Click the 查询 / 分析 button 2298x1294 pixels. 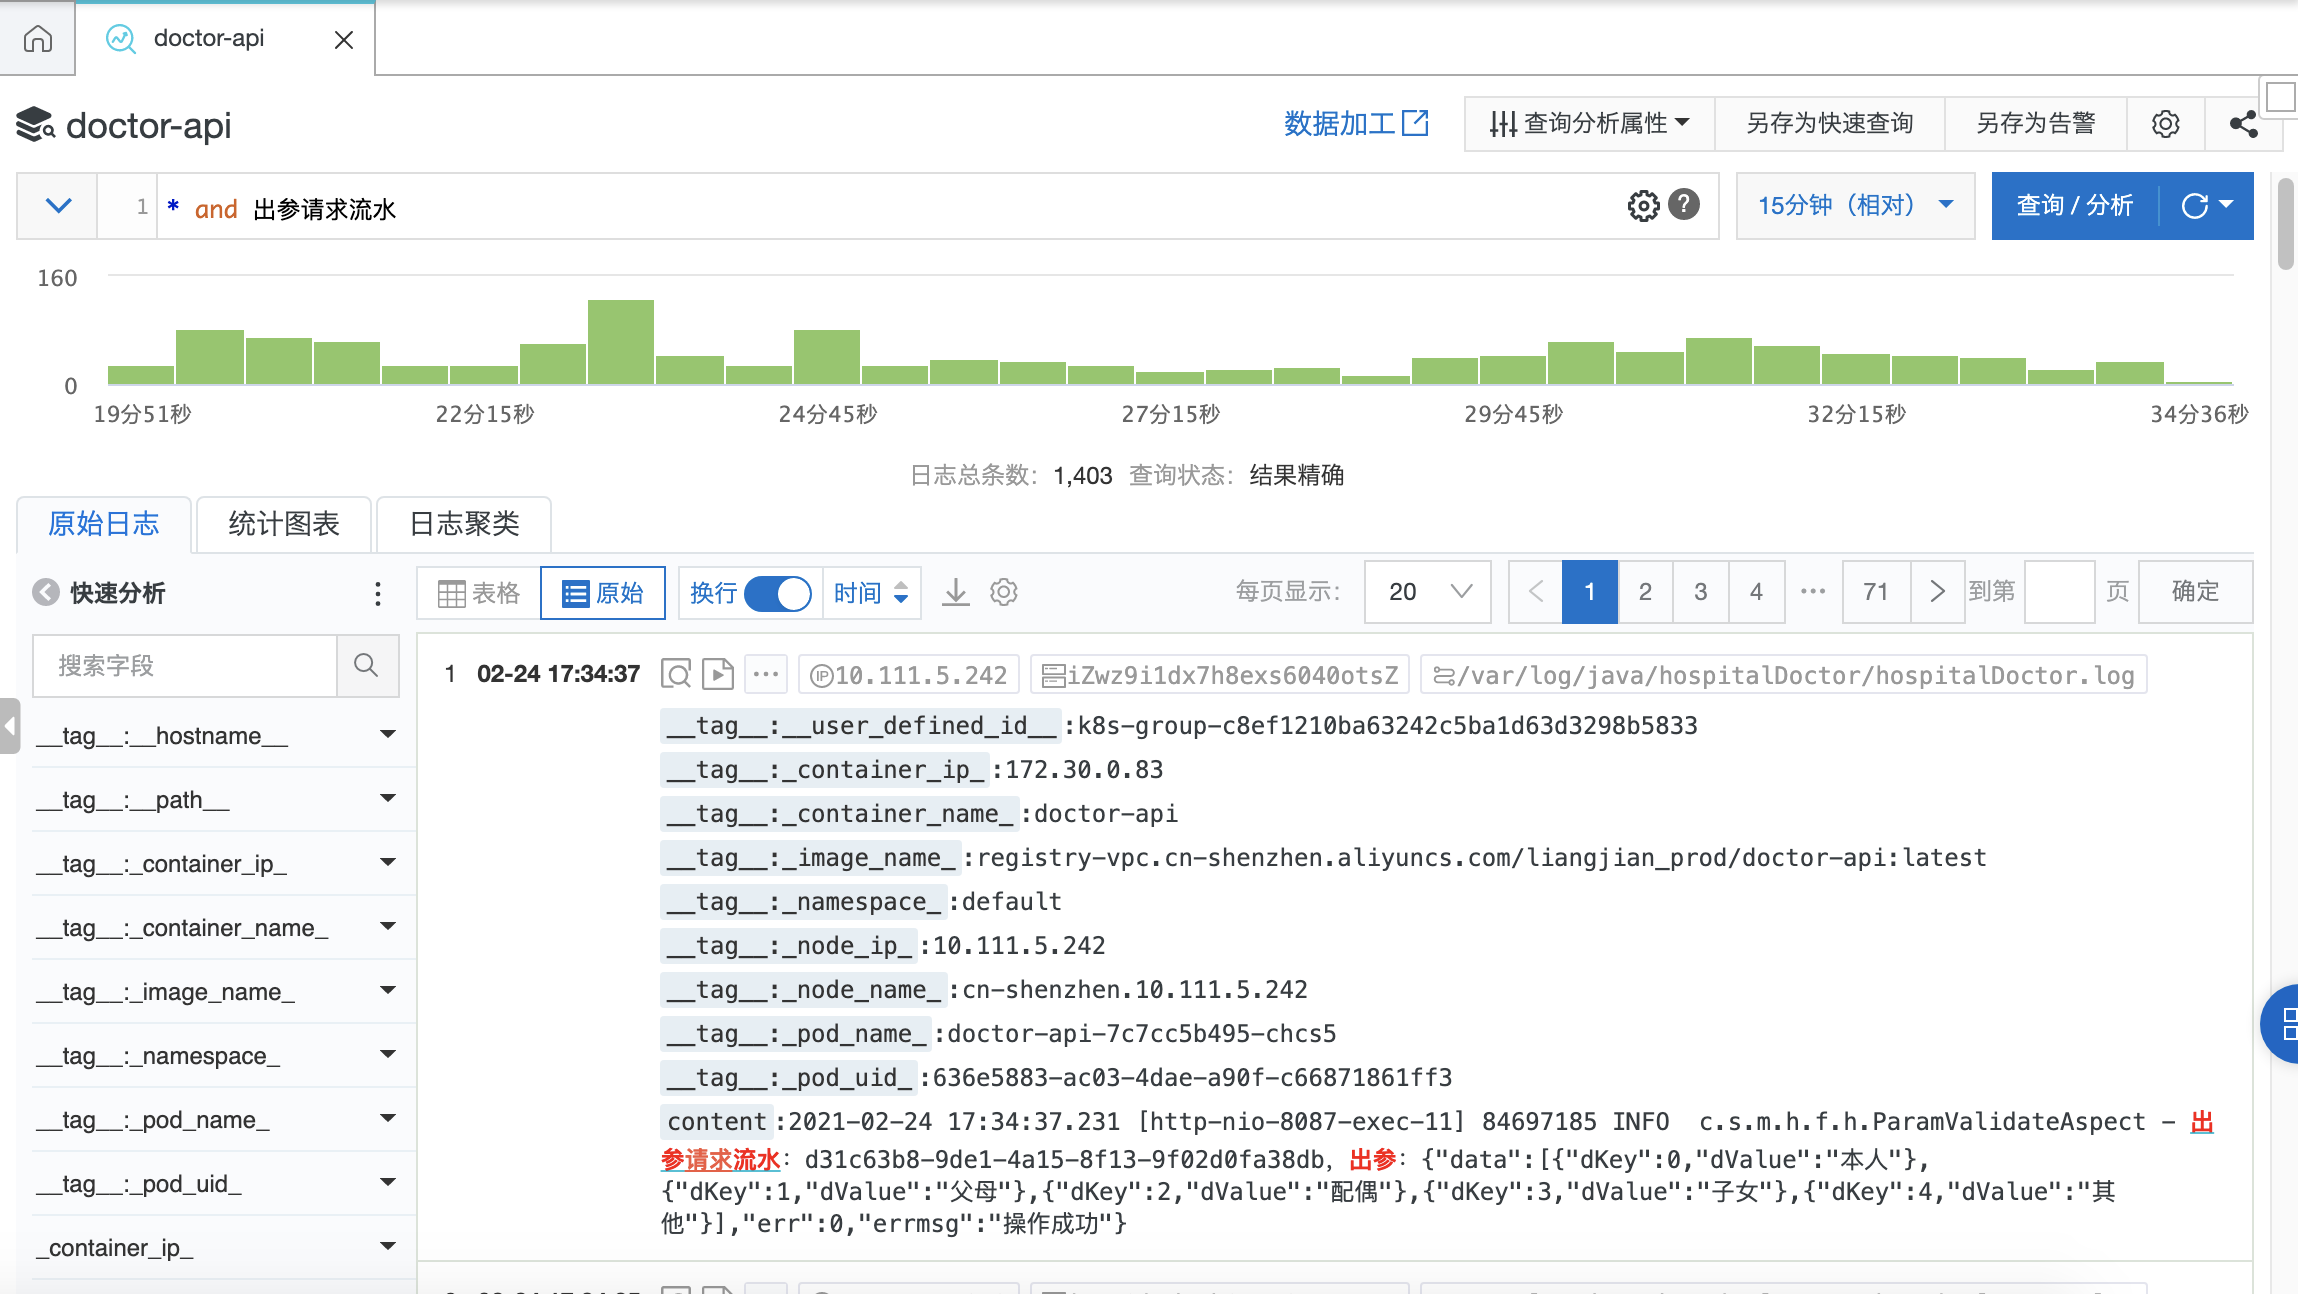2075,205
